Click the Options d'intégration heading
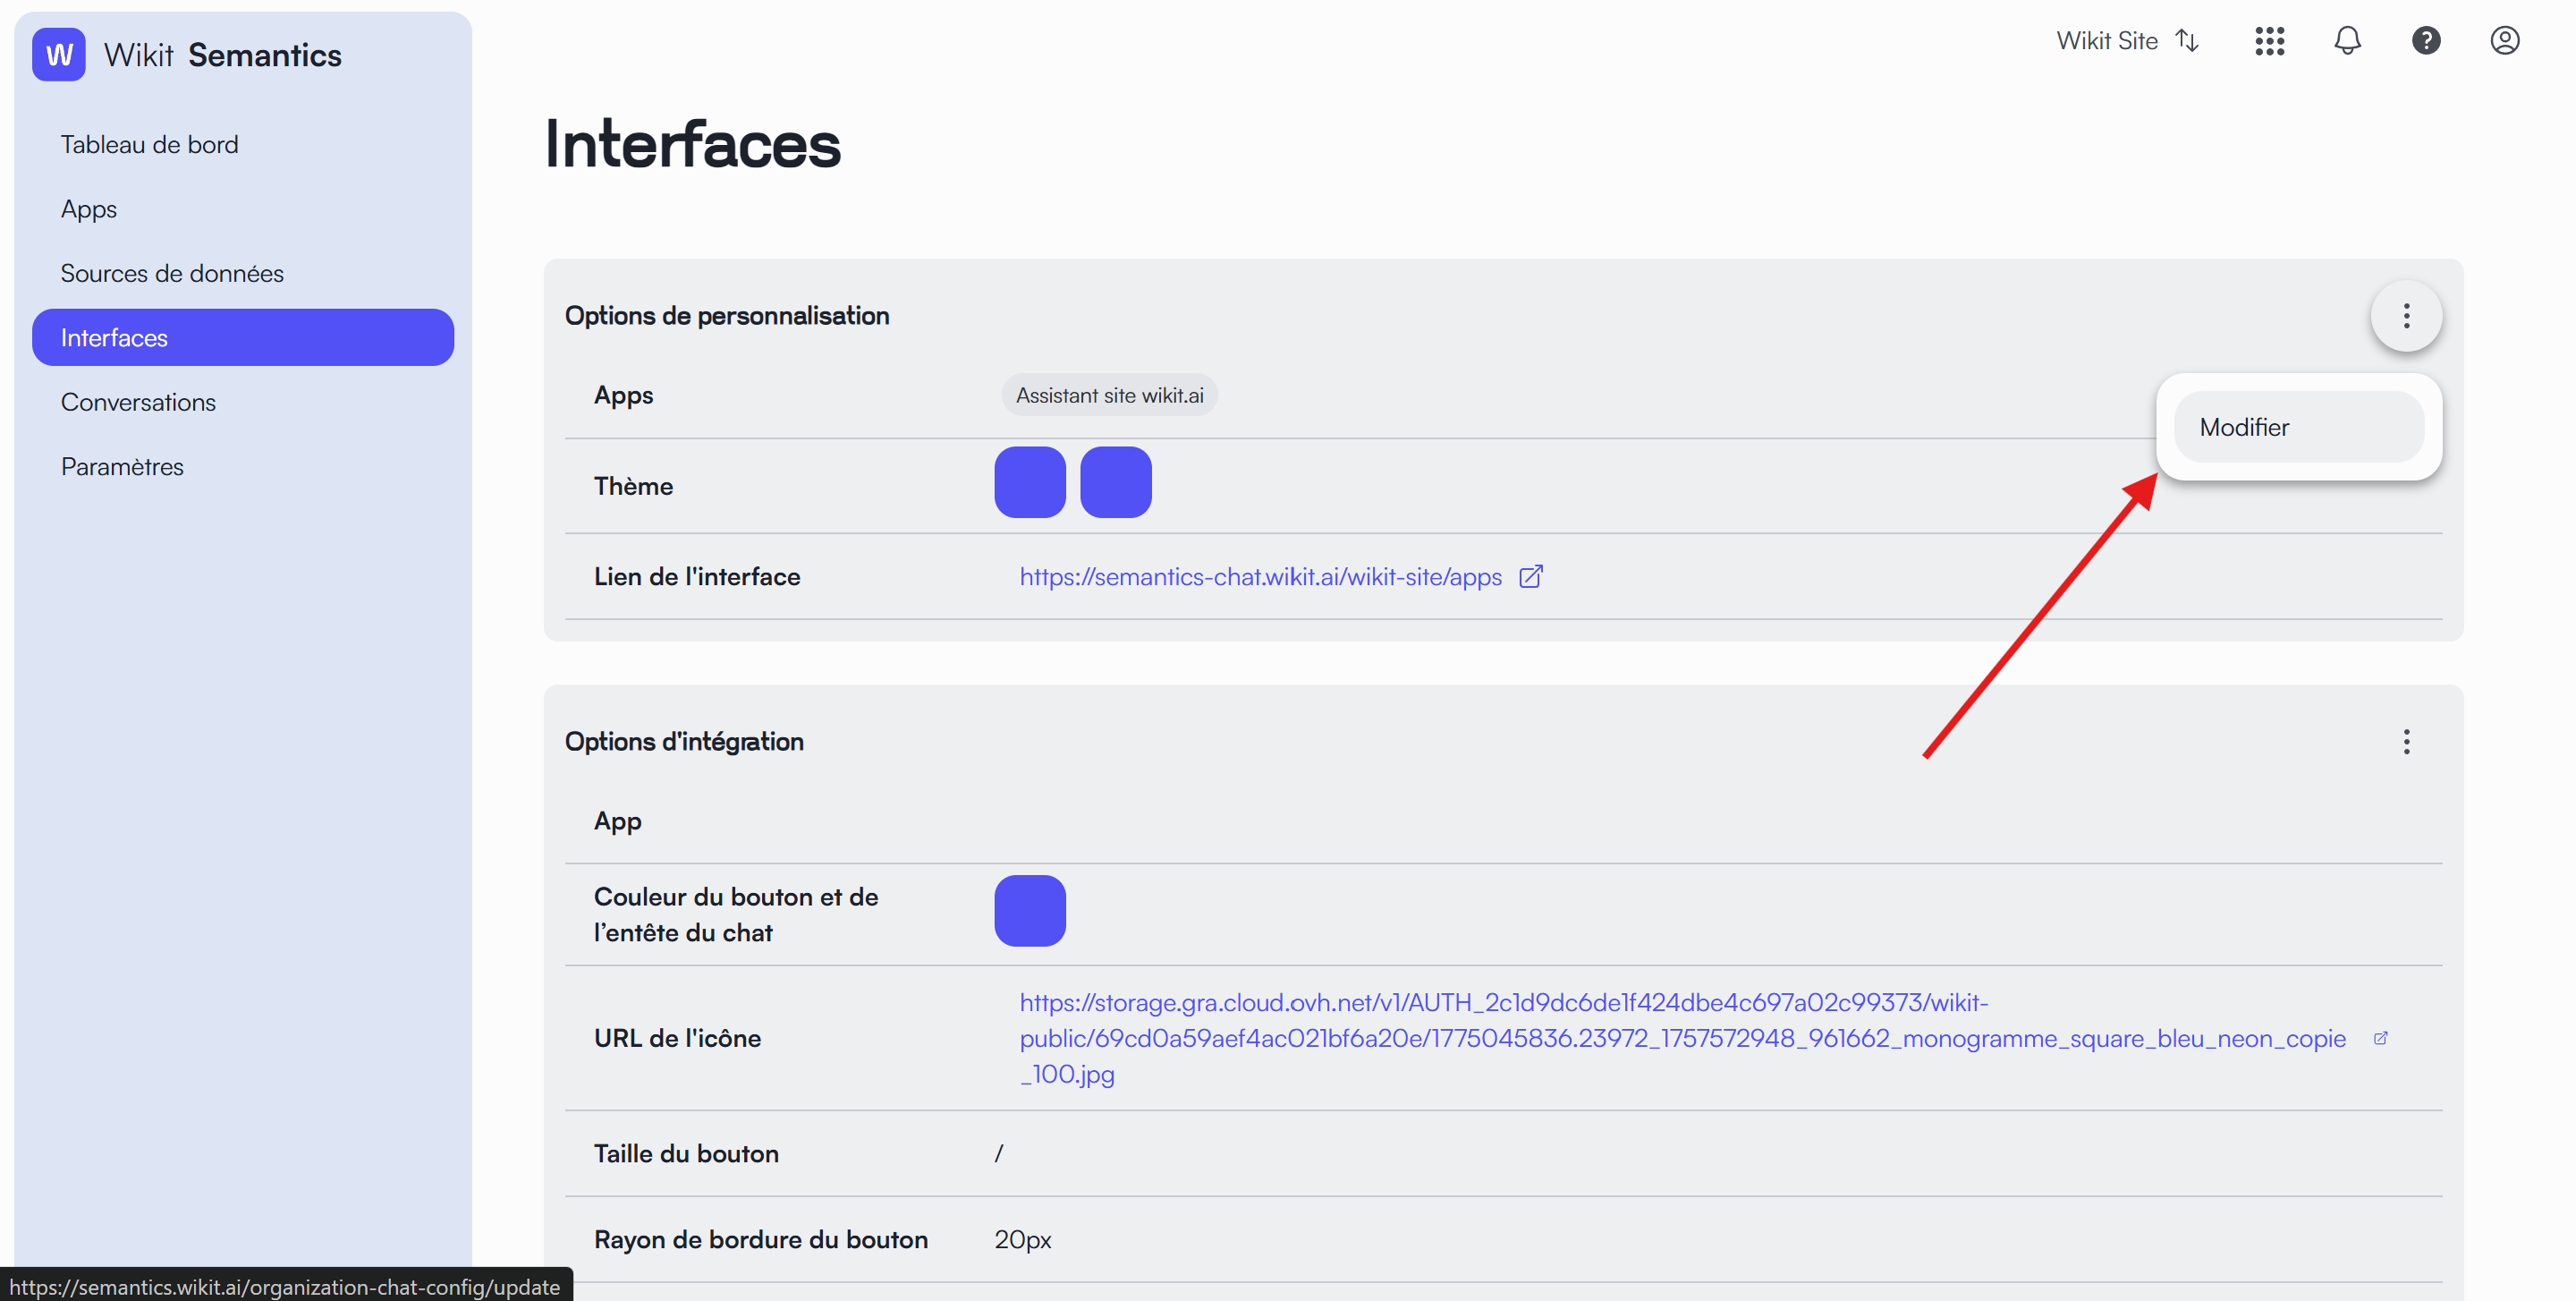The height and width of the screenshot is (1301, 2576). point(684,742)
